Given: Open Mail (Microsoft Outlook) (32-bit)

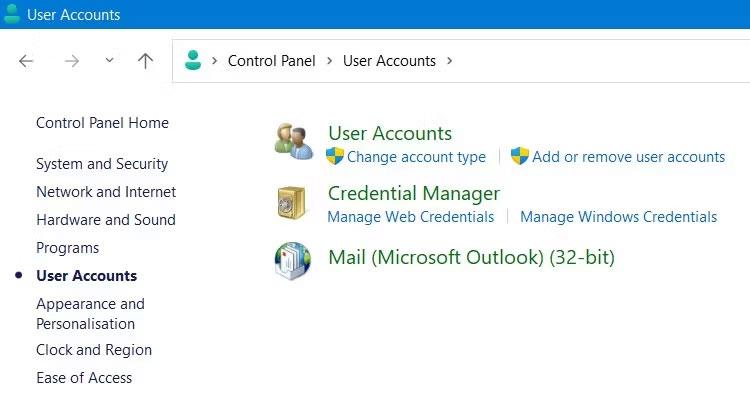Looking at the screenshot, I should click(x=471, y=257).
